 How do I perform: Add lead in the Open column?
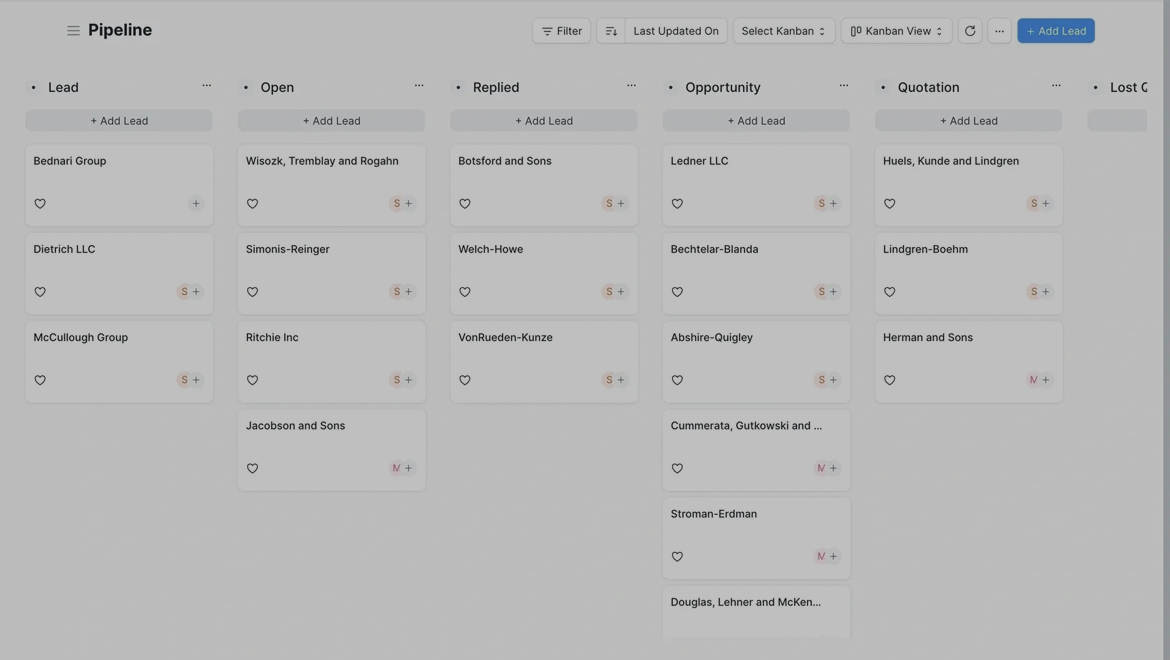point(331,121)
